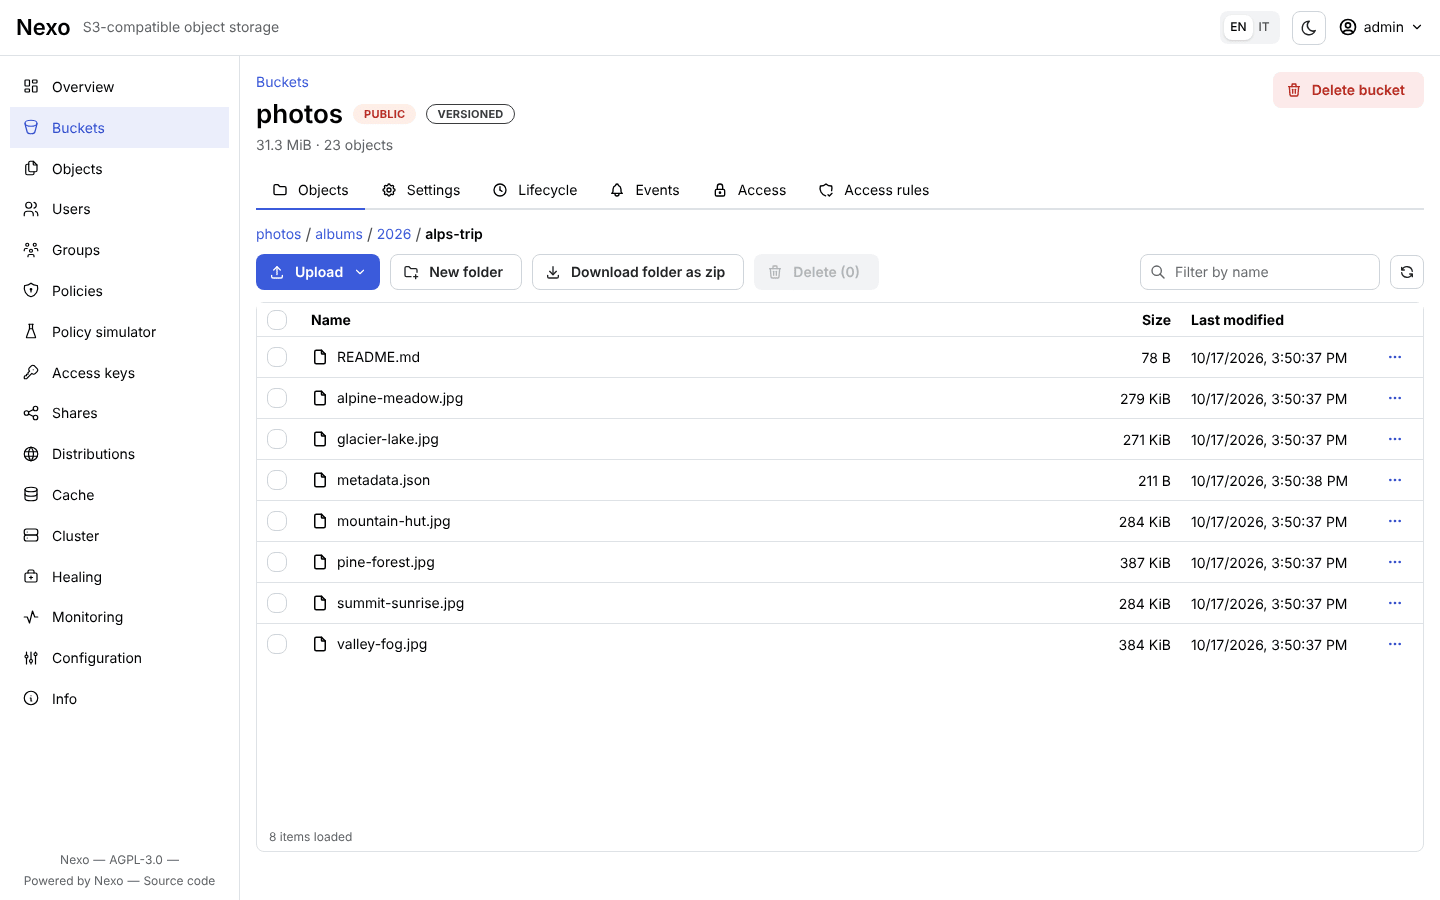Open actions menu for summit-sunrise.jpg
The image size is (1440, 900).
point(1395,603)
